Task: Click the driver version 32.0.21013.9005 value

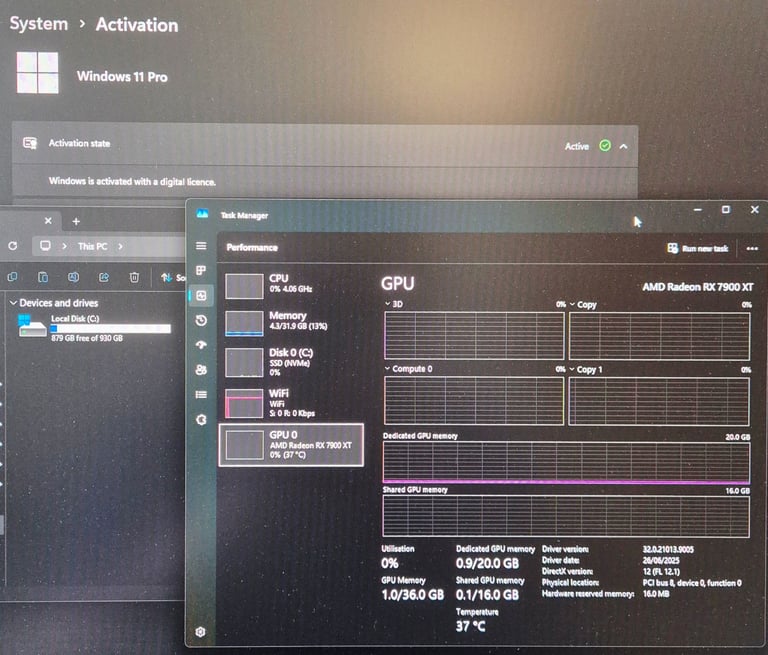Action: (x=668, y=550)
